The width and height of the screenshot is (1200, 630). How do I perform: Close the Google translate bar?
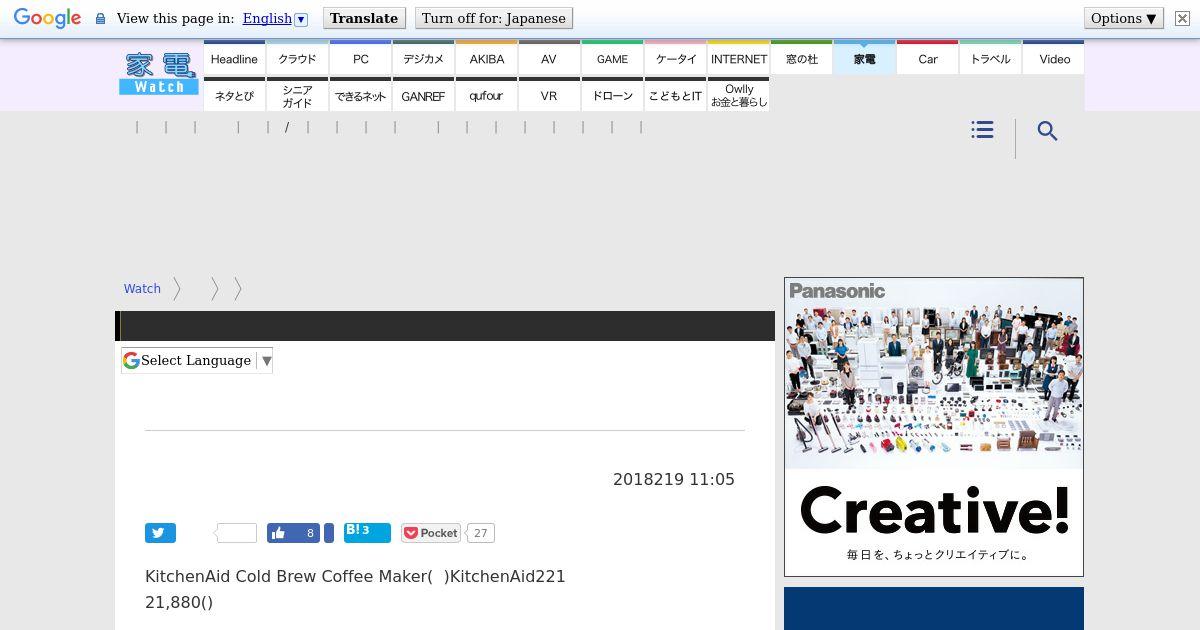(1182, 18)
